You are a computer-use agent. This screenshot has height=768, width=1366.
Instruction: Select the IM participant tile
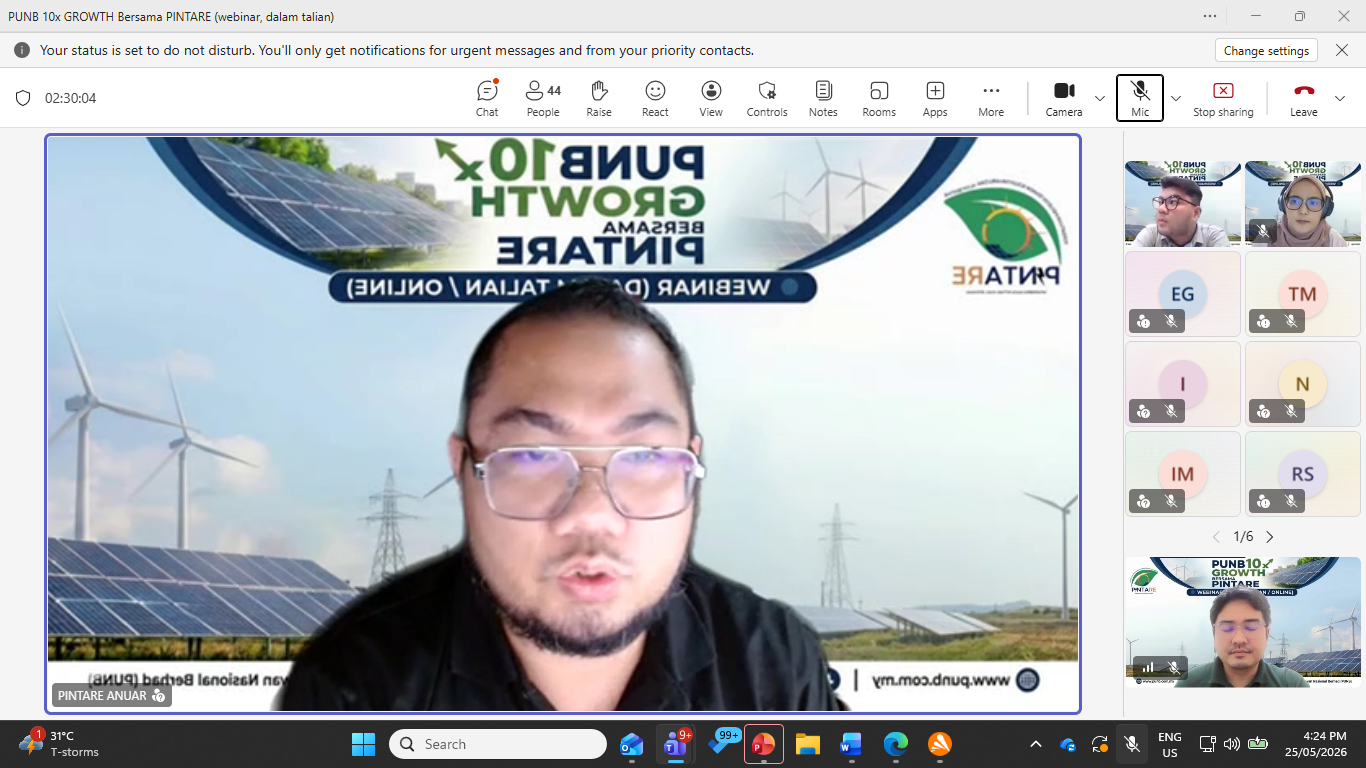1183,473
